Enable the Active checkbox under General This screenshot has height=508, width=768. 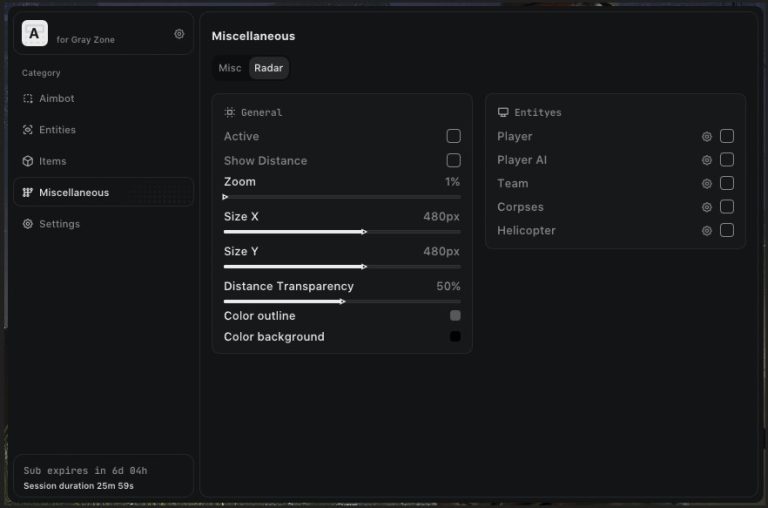(x=453, y=136)
